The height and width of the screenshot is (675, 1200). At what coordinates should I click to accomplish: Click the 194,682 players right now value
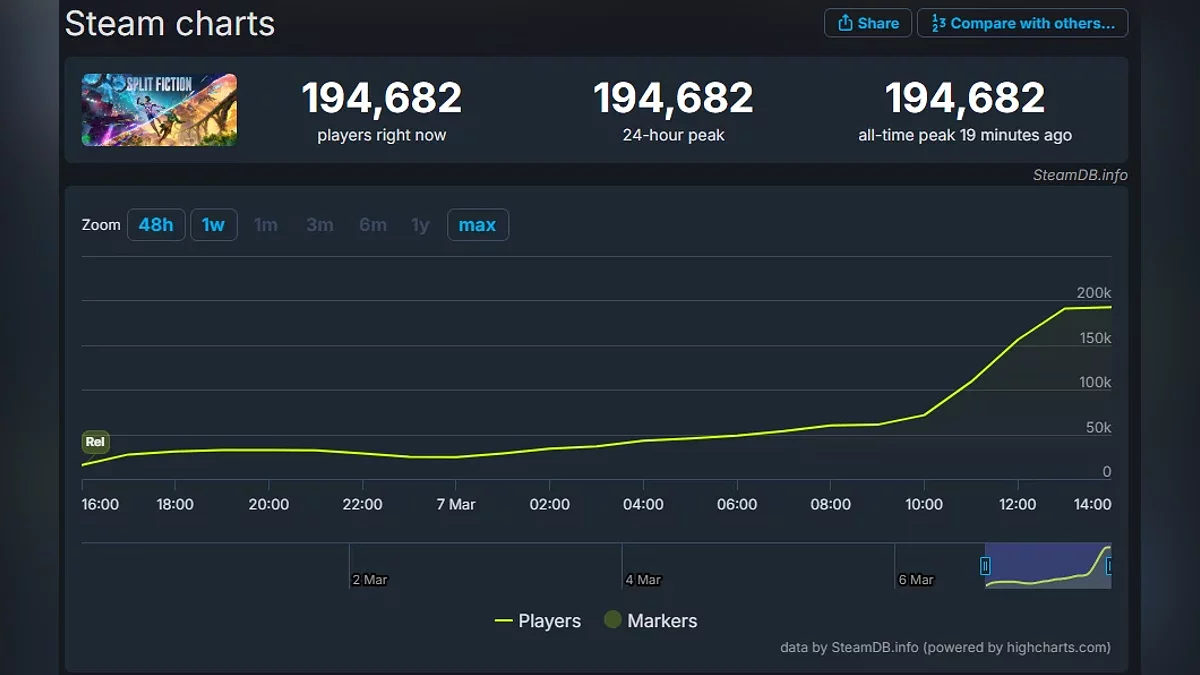[382, 98]
